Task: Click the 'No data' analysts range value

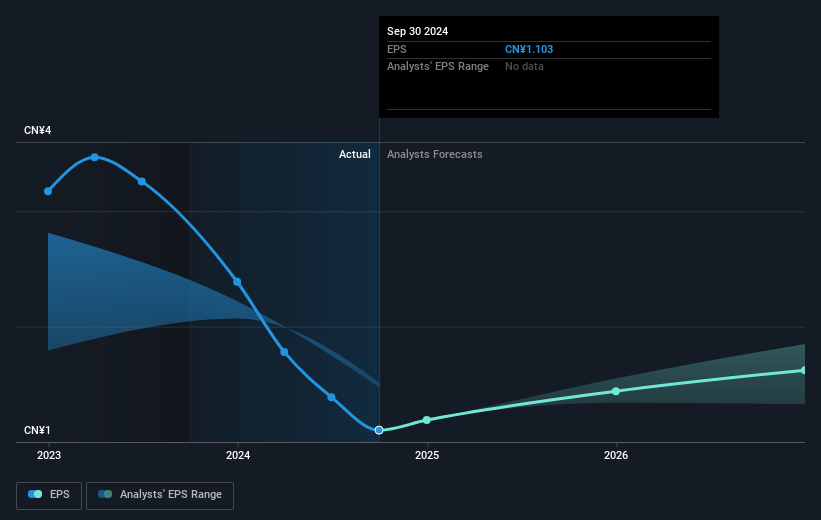Action: [x=524, y=67]
